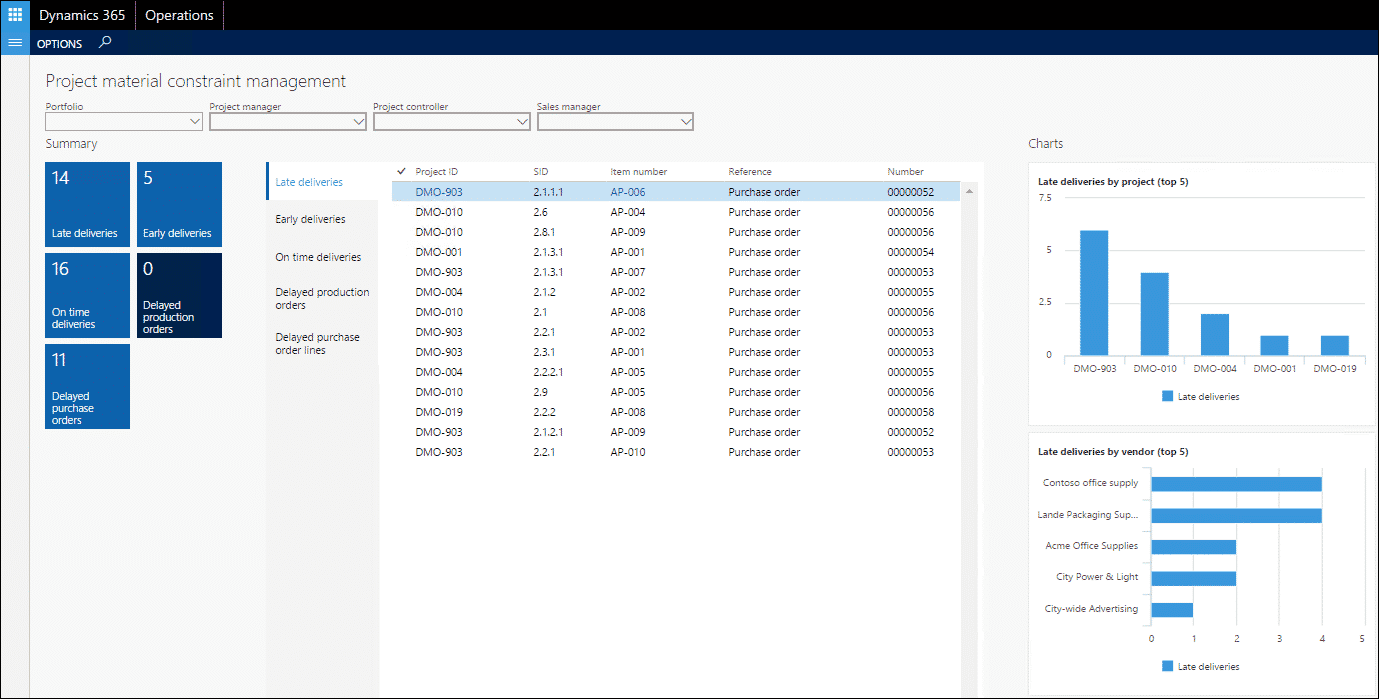Click the SID cell 2.1.2.1
The height and width of the screenshot is (699, 1379).
[549, 432]
